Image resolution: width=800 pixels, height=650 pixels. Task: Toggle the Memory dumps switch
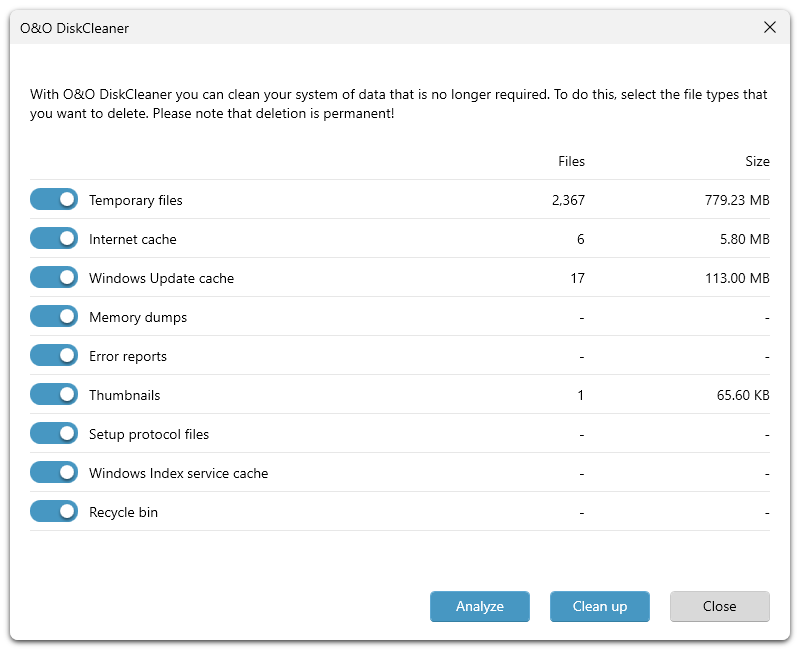coord(54,317)
